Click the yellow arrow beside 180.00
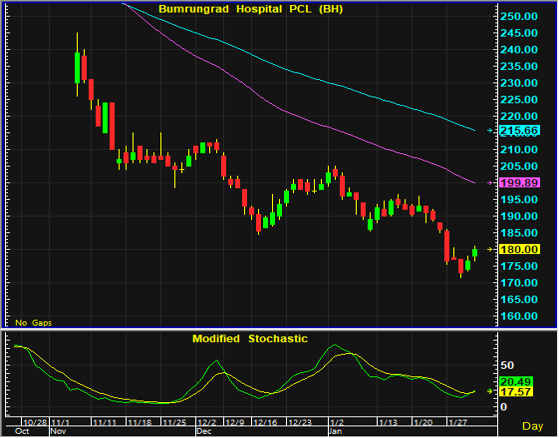Screen dimensions: 559x438 coord(490,249)
